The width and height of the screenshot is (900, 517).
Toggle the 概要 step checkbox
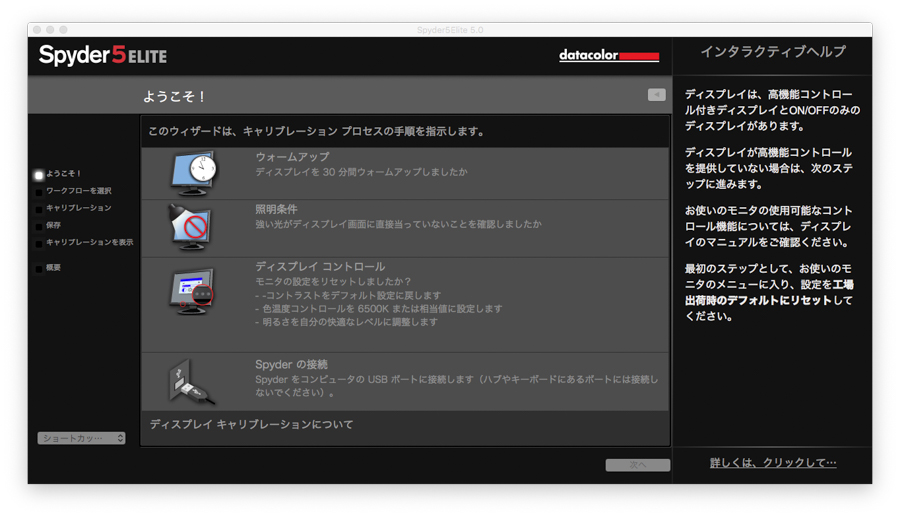39,269
